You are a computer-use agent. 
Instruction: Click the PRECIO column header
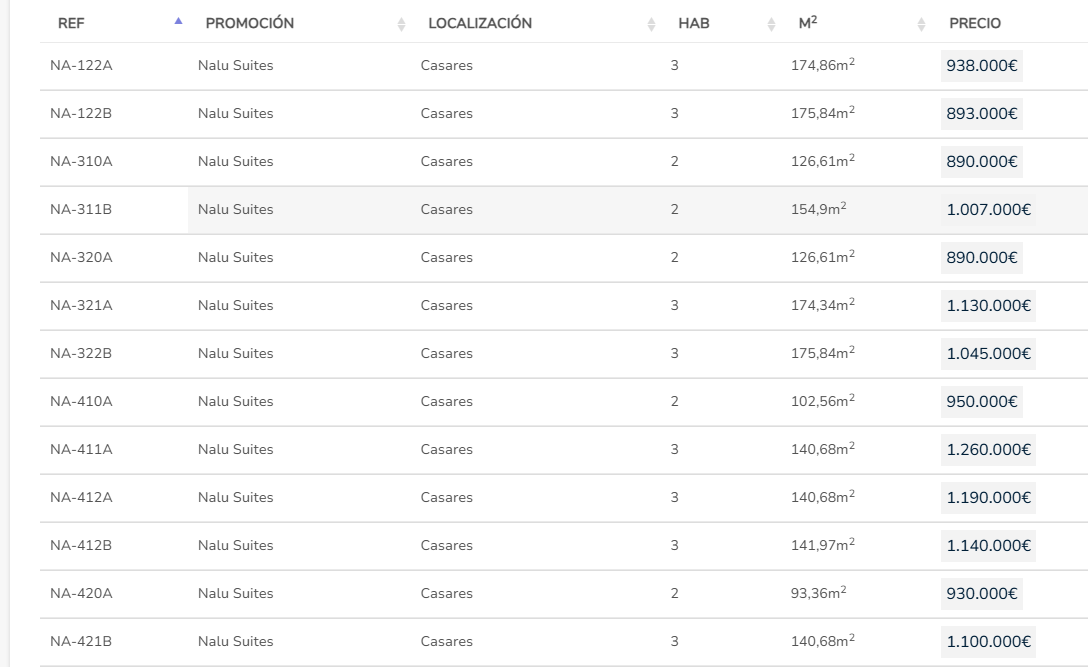(975, 24)
